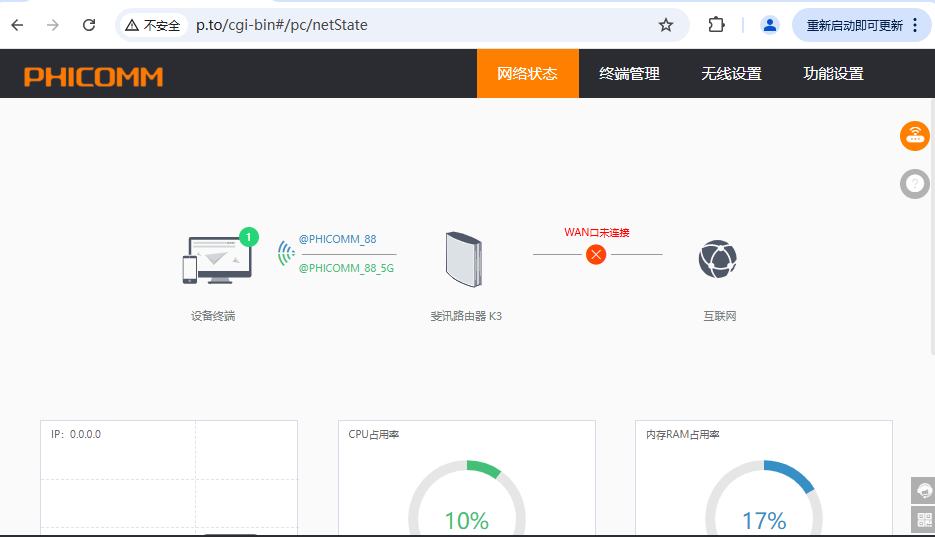Go back to the previous page
Image resolution: width=935 pixels, height=537 pixels.
point(17,25)
